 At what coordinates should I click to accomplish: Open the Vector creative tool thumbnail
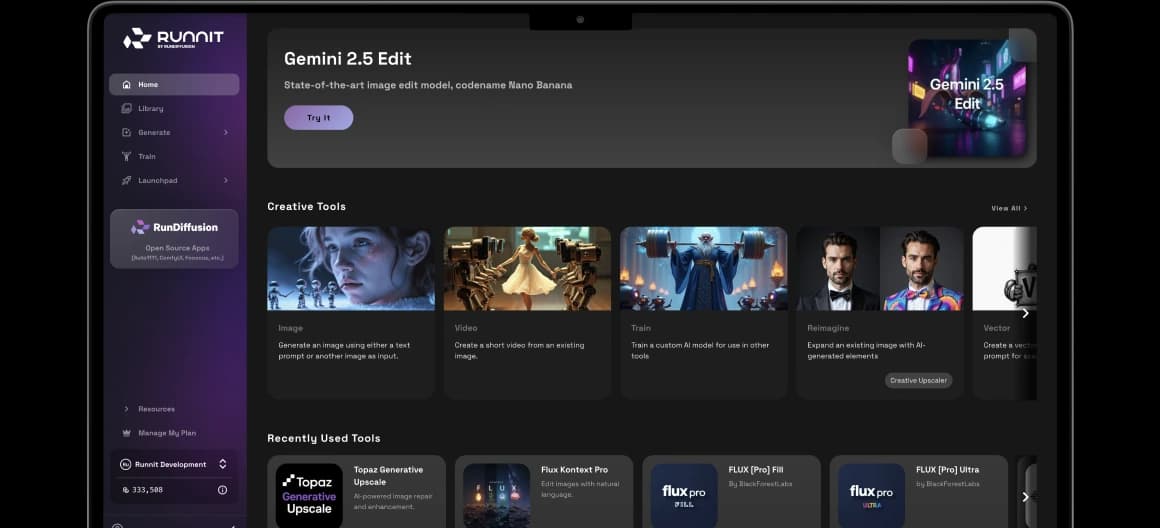[1004, 268]
